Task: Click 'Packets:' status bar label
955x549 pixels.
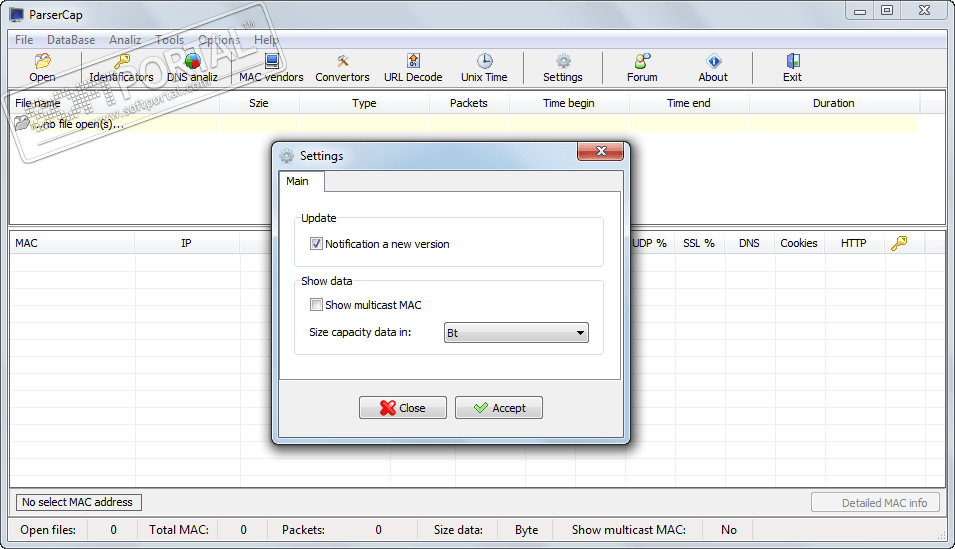Action: [303, 530]
